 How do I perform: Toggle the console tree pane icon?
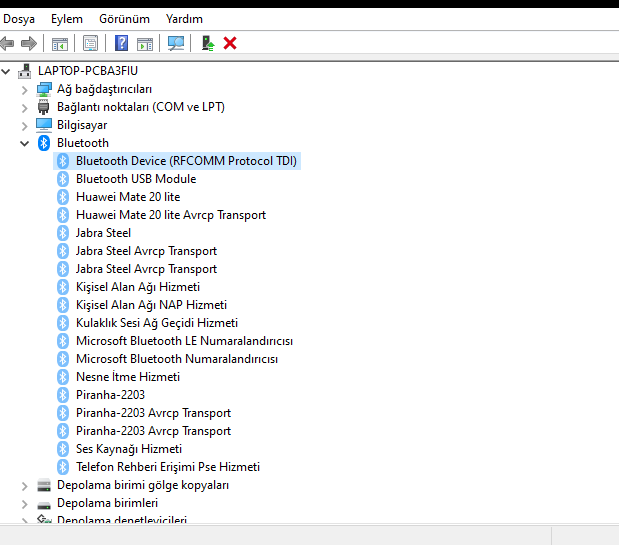[60, 43]
